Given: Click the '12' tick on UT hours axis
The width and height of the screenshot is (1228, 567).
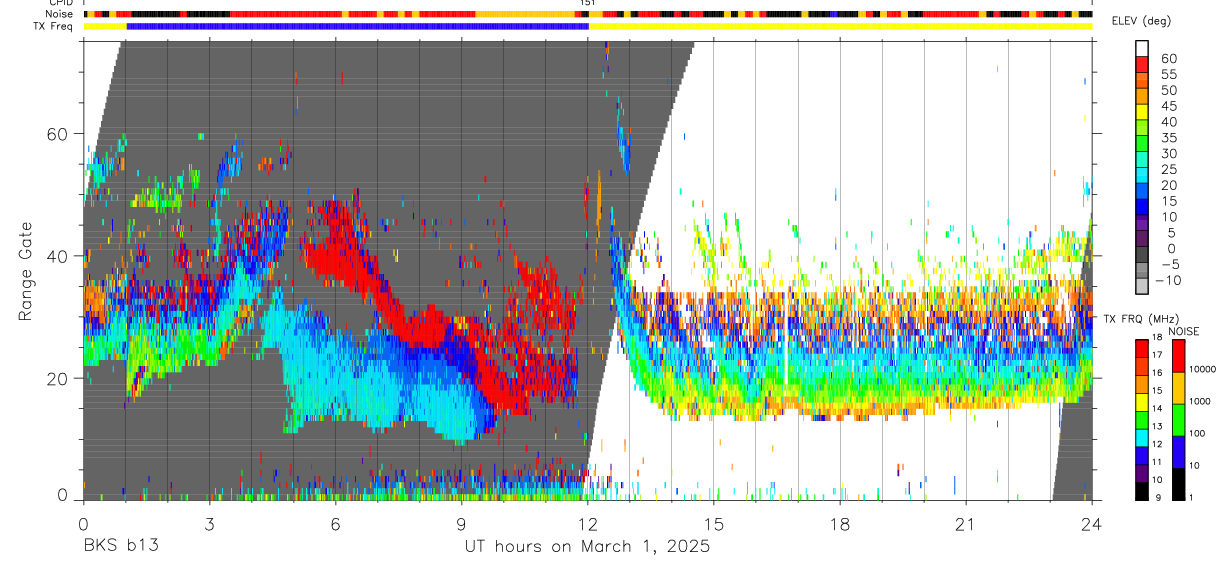Looking at the screenshot, I should point(587,524).
